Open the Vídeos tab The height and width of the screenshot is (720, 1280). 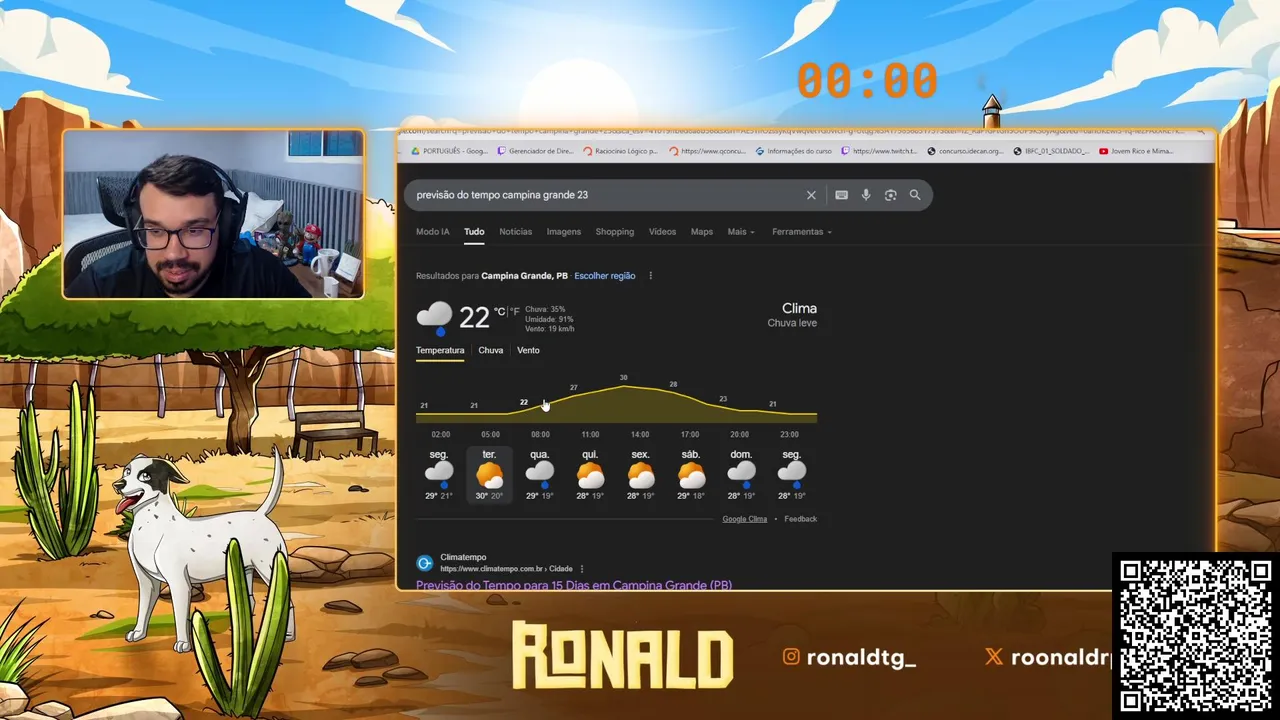coord(662,232)
